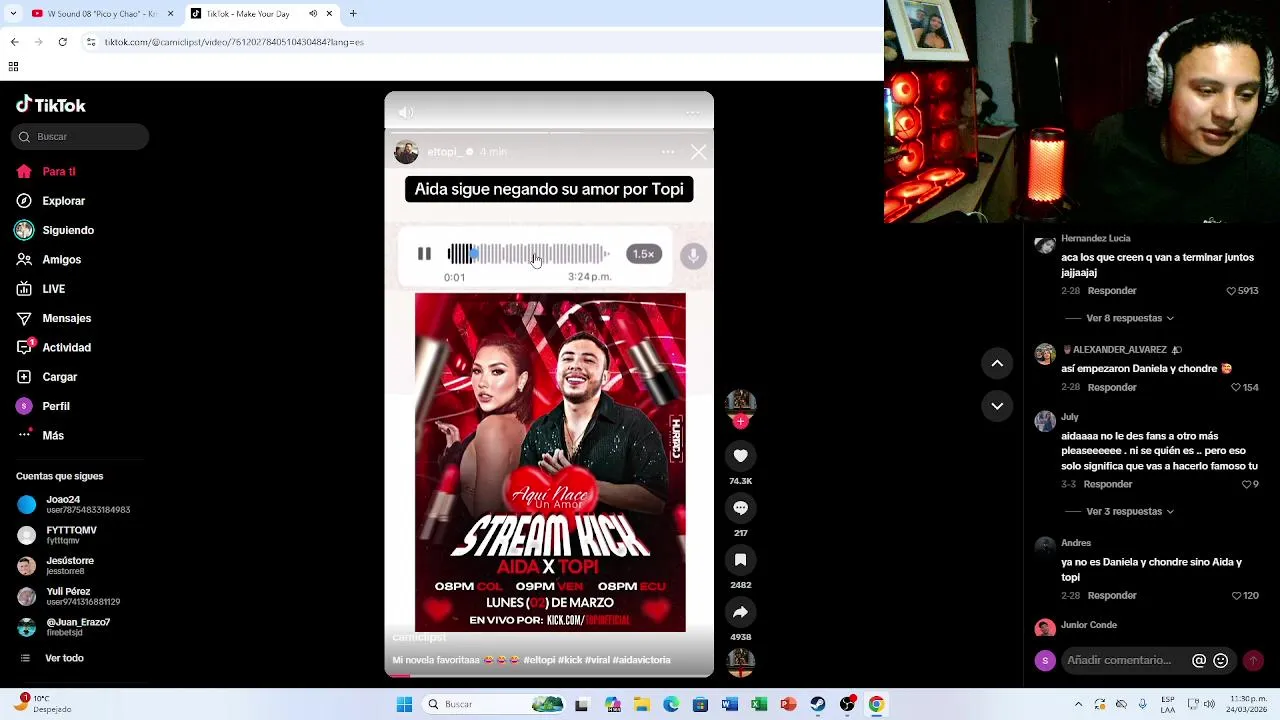Open the video creator's avatar
This screenshot has height=720, width=1280.
click(740, 405)
